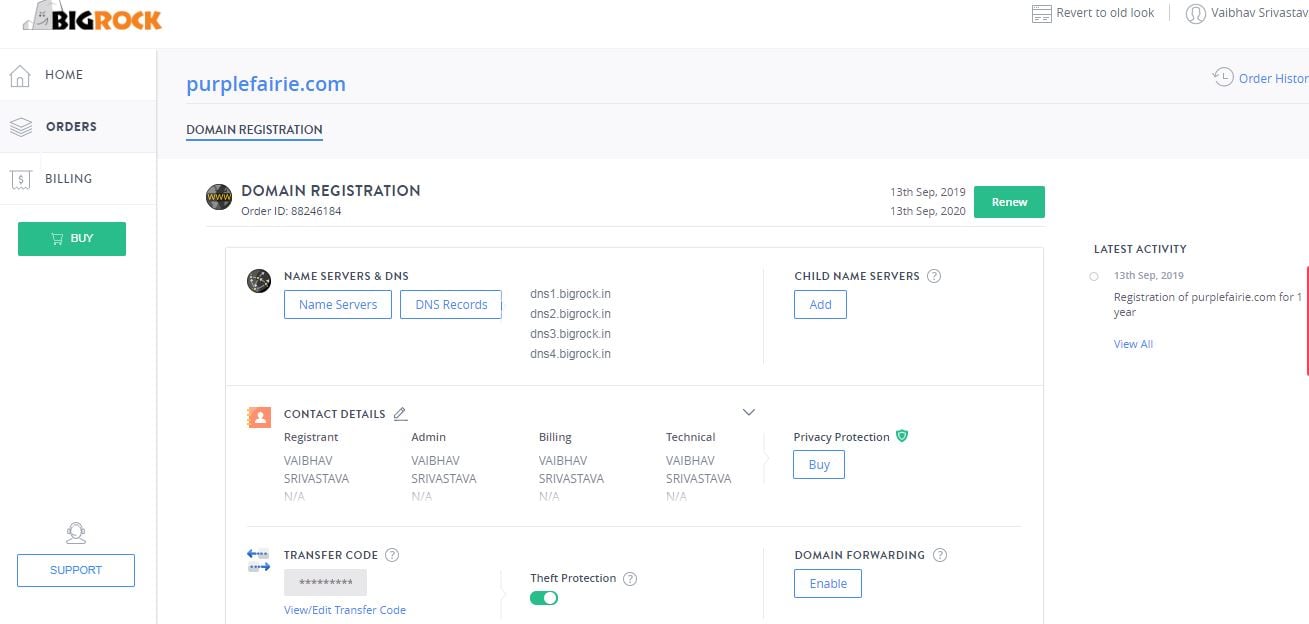
Task: Open the Theft Protection help icon
Action: 629,578
